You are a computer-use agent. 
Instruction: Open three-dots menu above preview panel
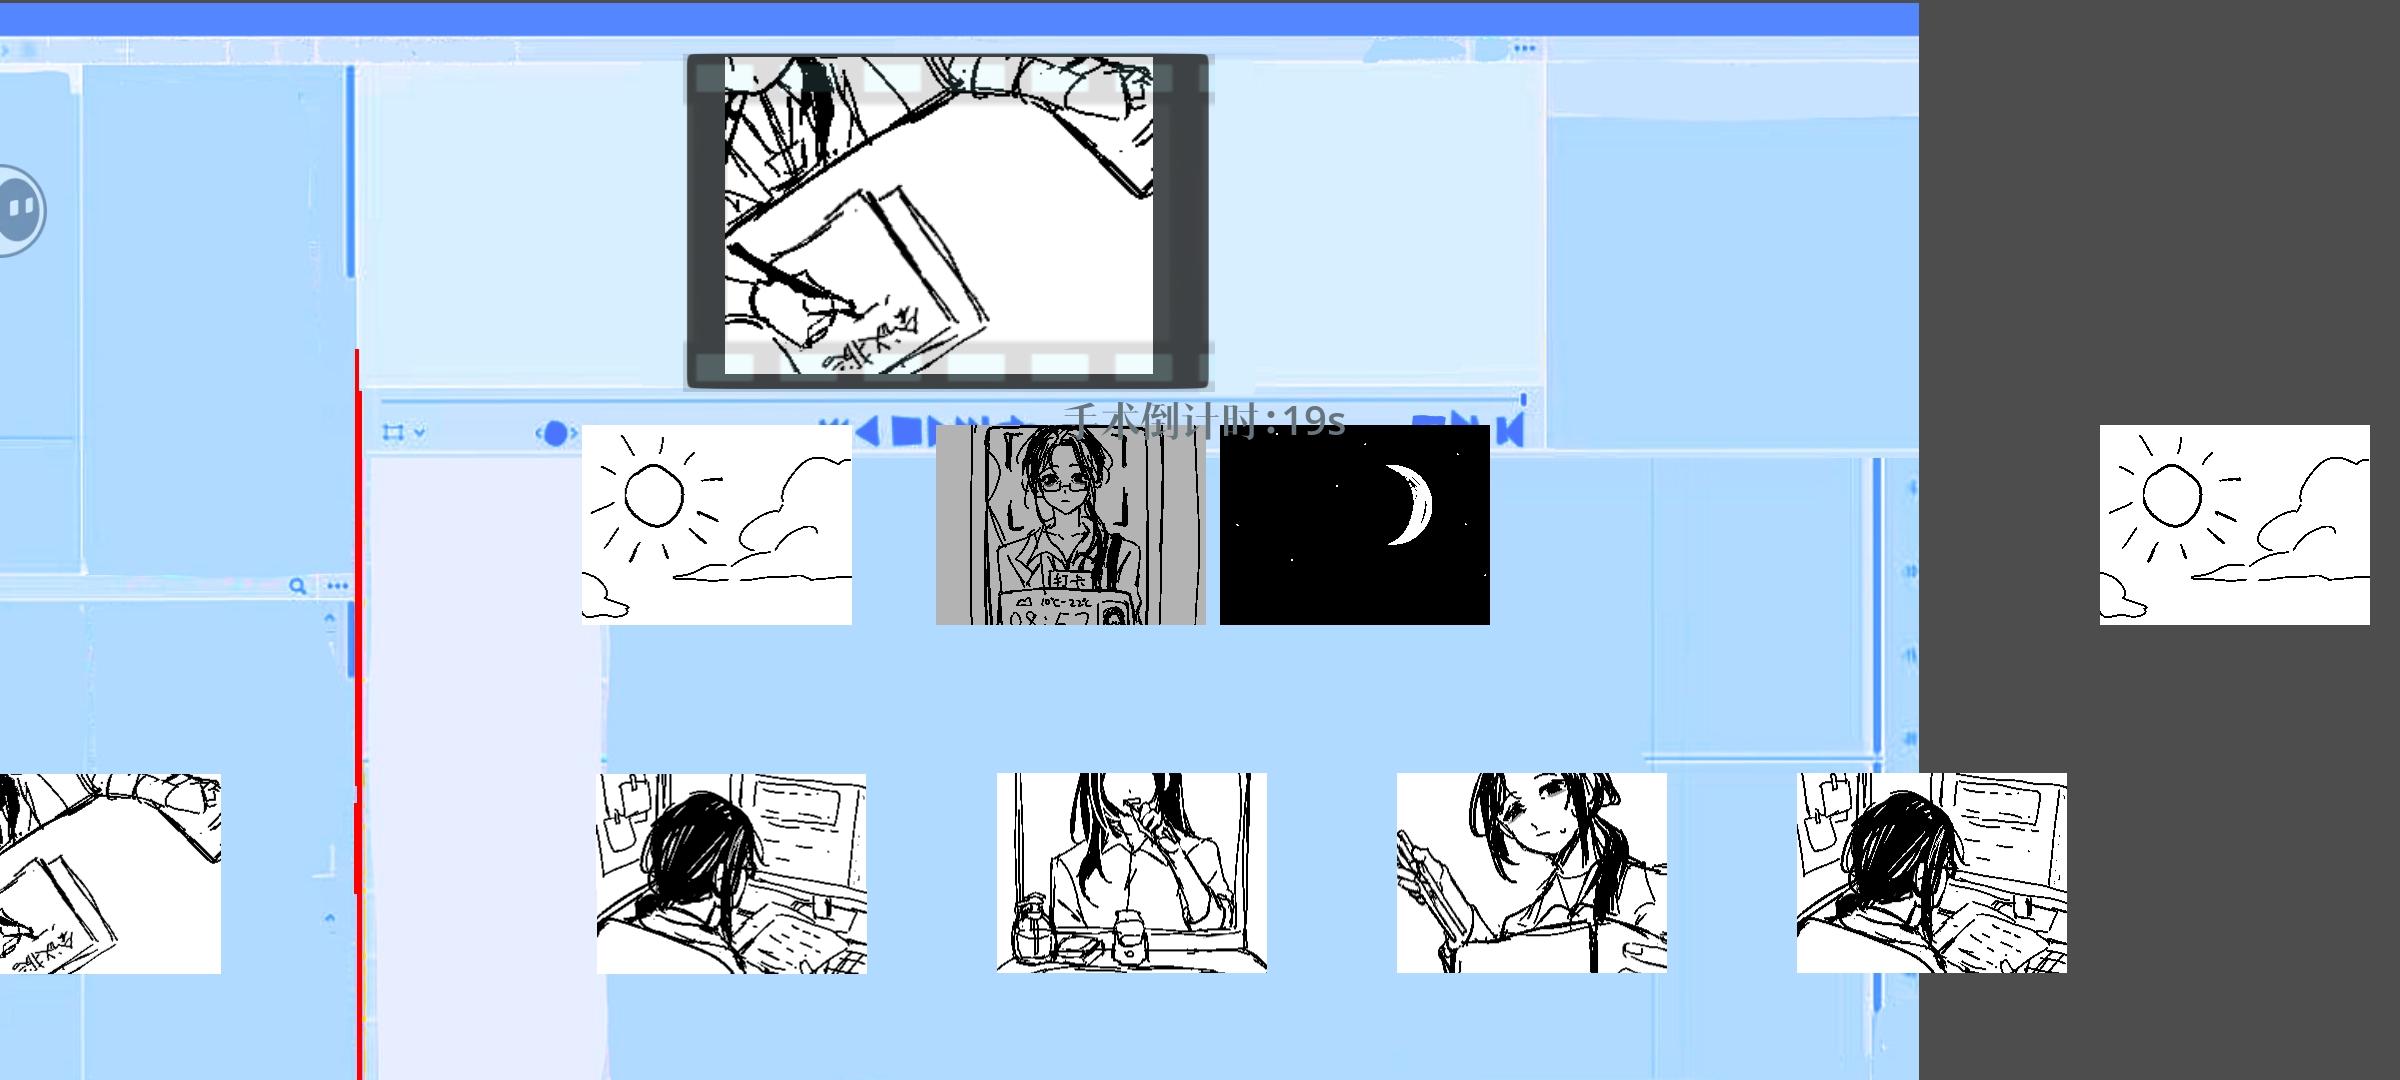pyautogui.click(x=1524, y=48)
